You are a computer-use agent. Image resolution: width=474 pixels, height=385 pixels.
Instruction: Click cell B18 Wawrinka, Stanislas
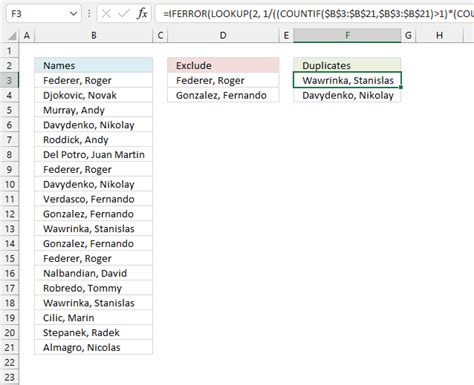coord(94,303)
